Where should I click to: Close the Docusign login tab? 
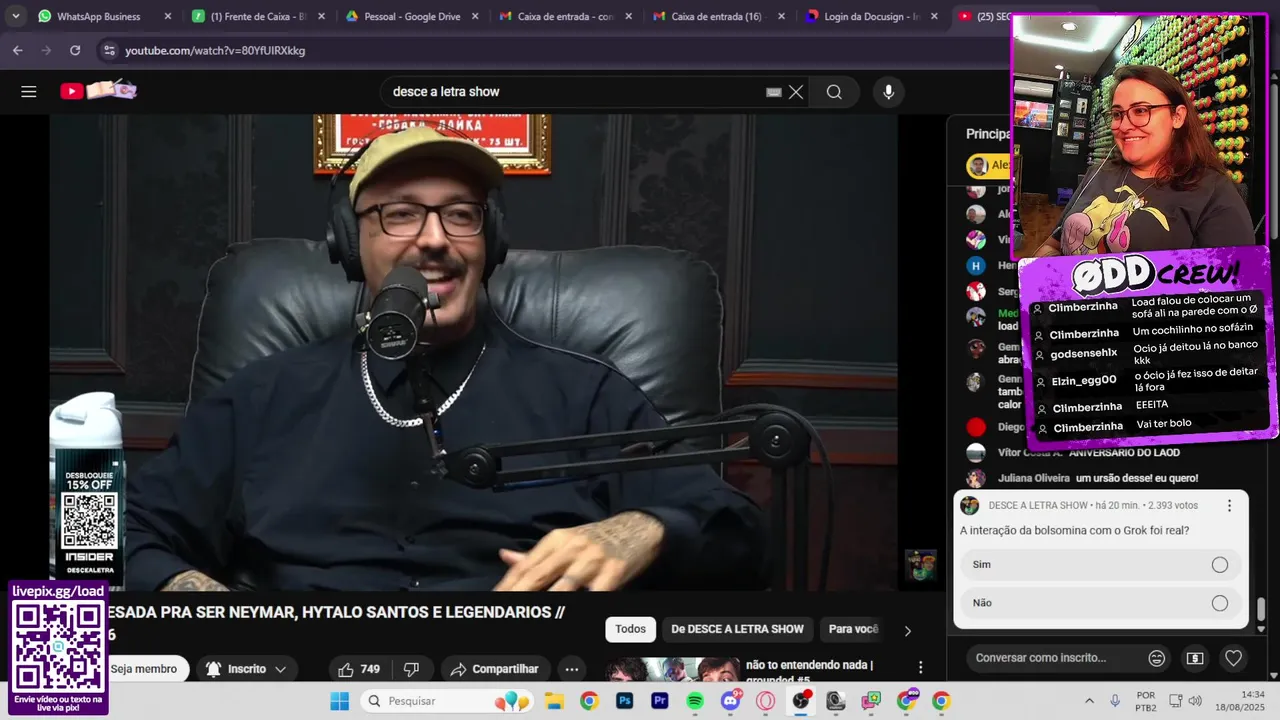click(x=934, y=16)
